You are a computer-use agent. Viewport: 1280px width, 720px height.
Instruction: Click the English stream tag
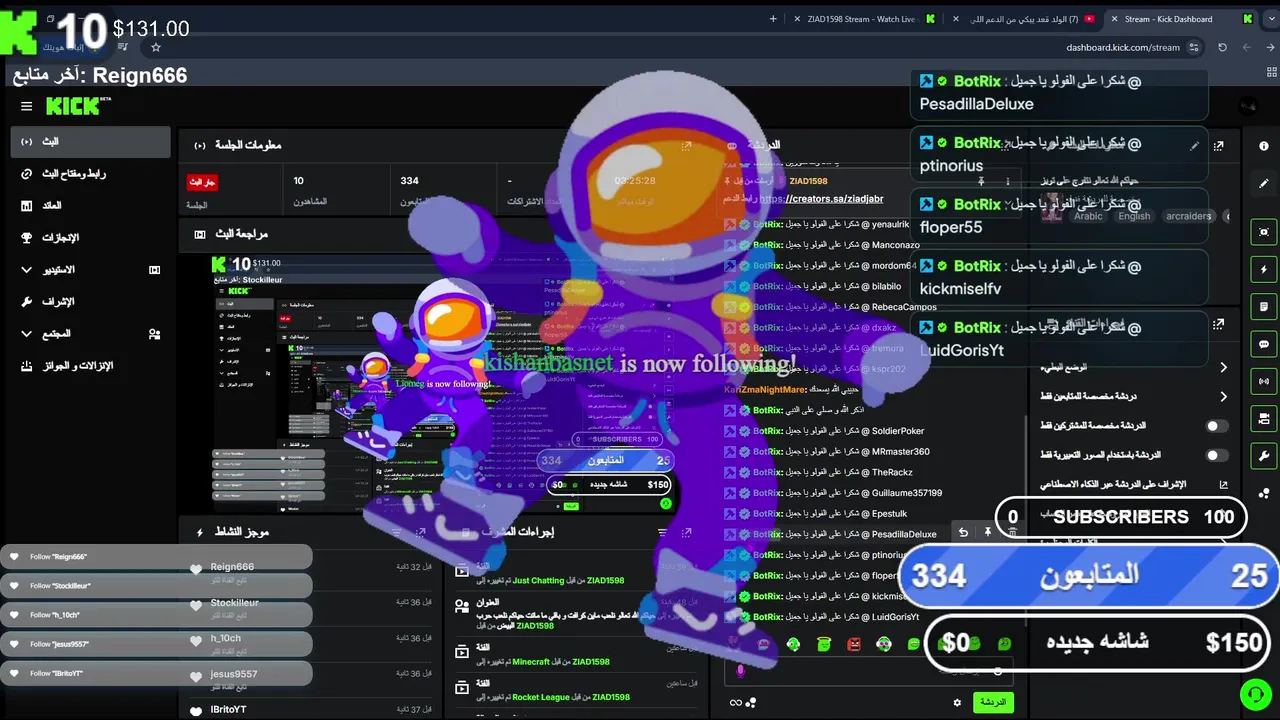click(x=1134, y=216)
